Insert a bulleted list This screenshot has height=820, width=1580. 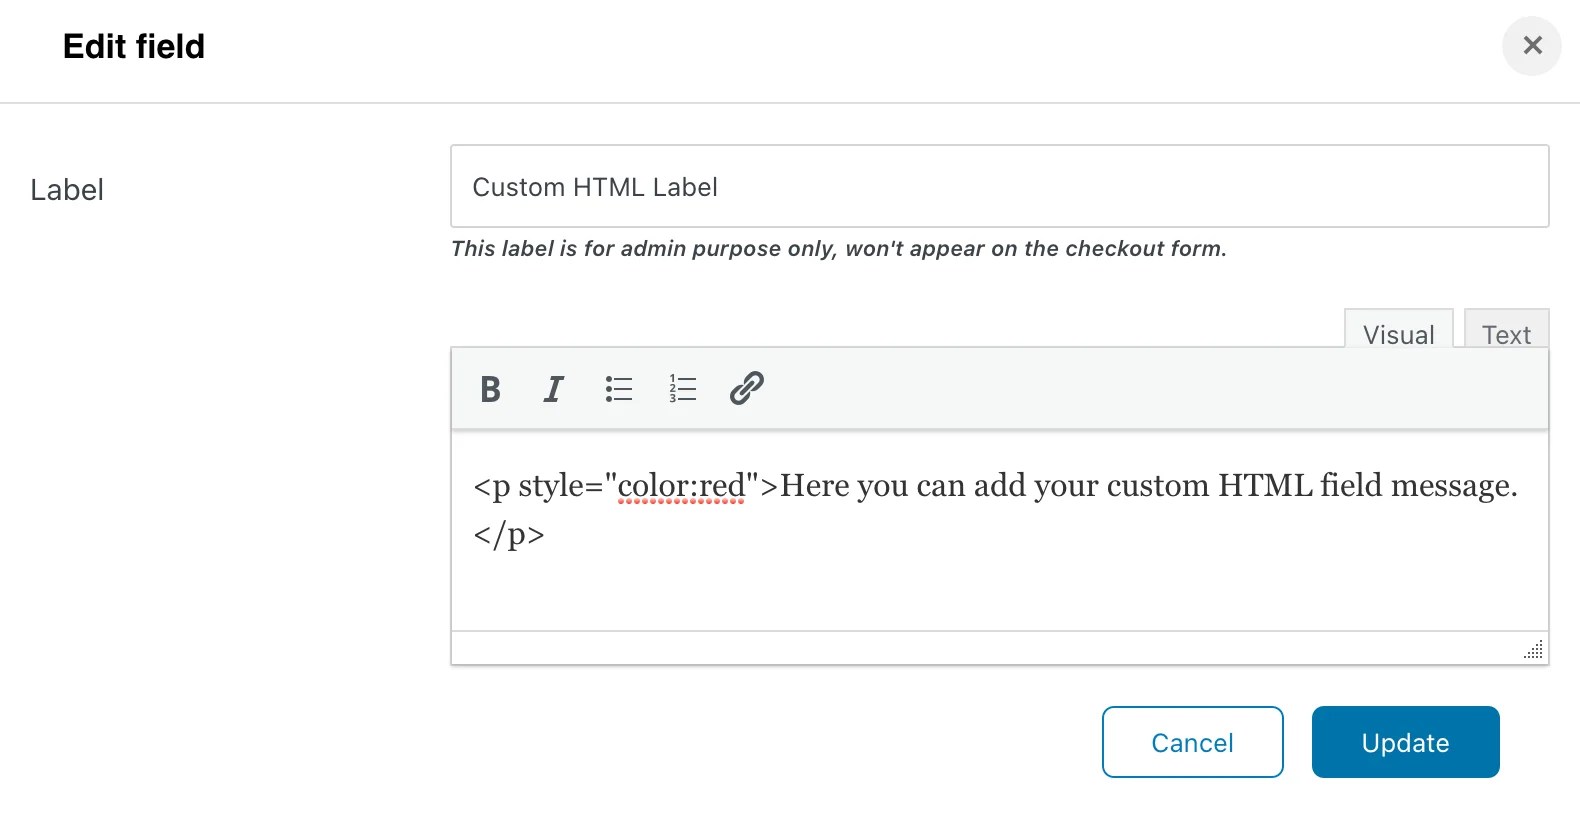(619, 389)
